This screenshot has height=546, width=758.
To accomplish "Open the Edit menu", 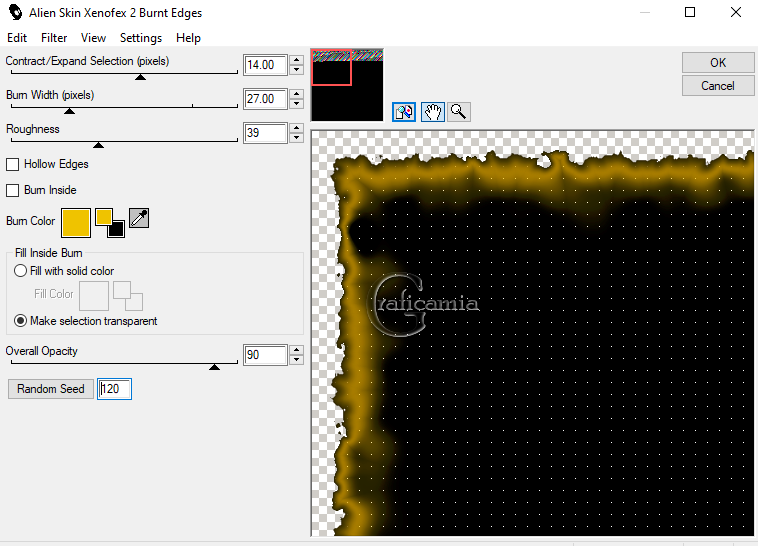I will [17, 38].
